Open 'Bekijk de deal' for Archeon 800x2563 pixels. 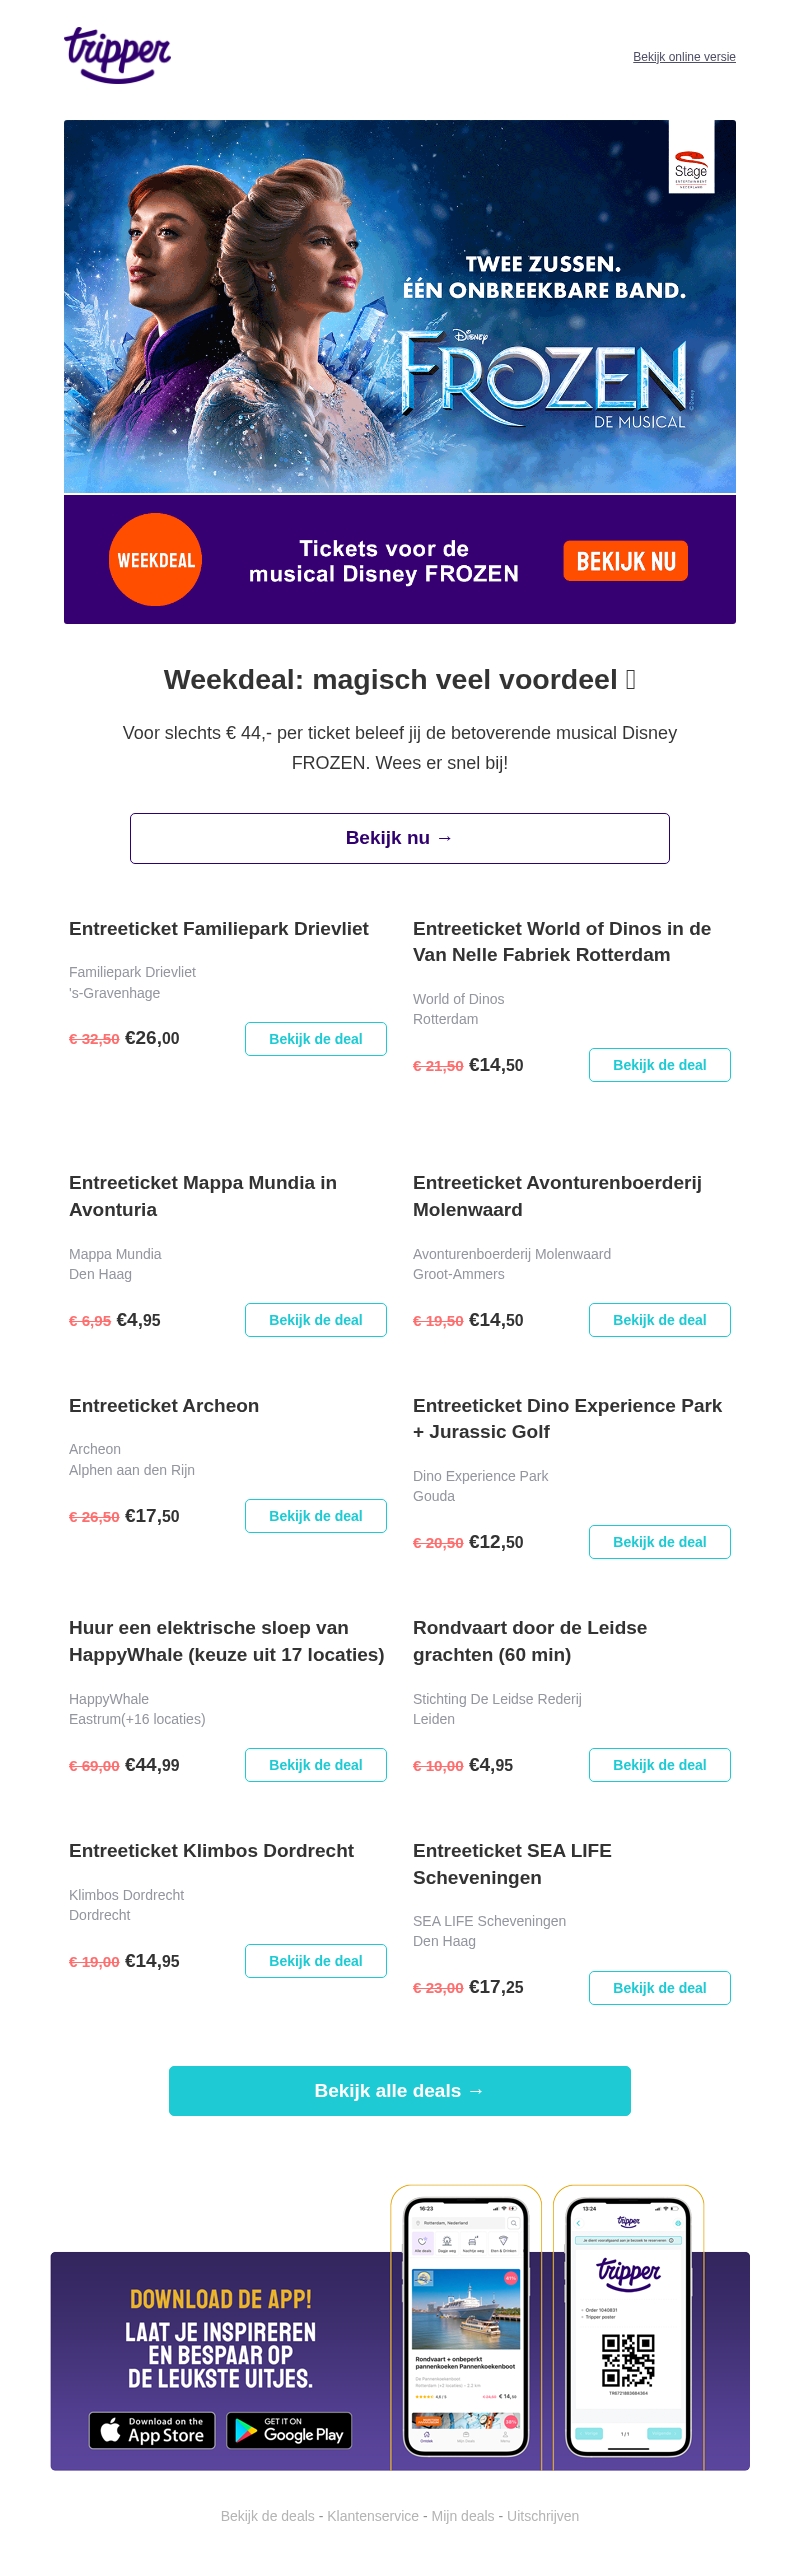coord(316,1516)
